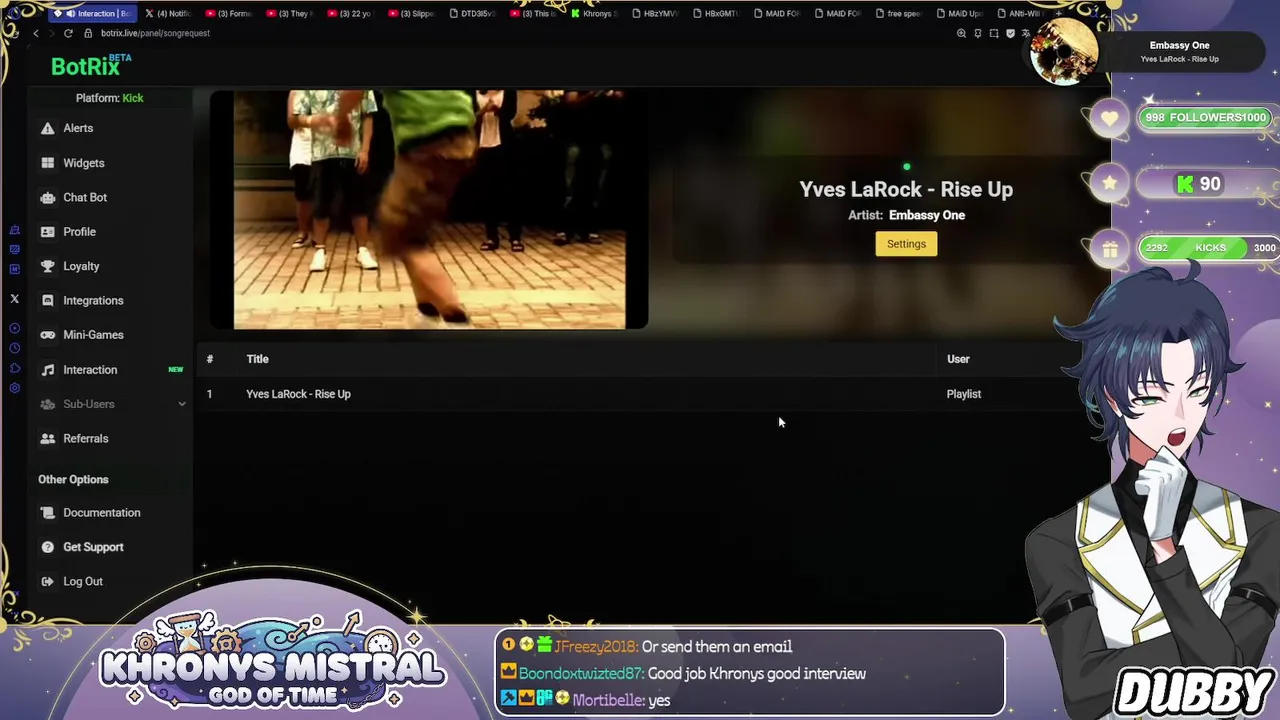Click the BotRix BETA logo

point(91,66)
